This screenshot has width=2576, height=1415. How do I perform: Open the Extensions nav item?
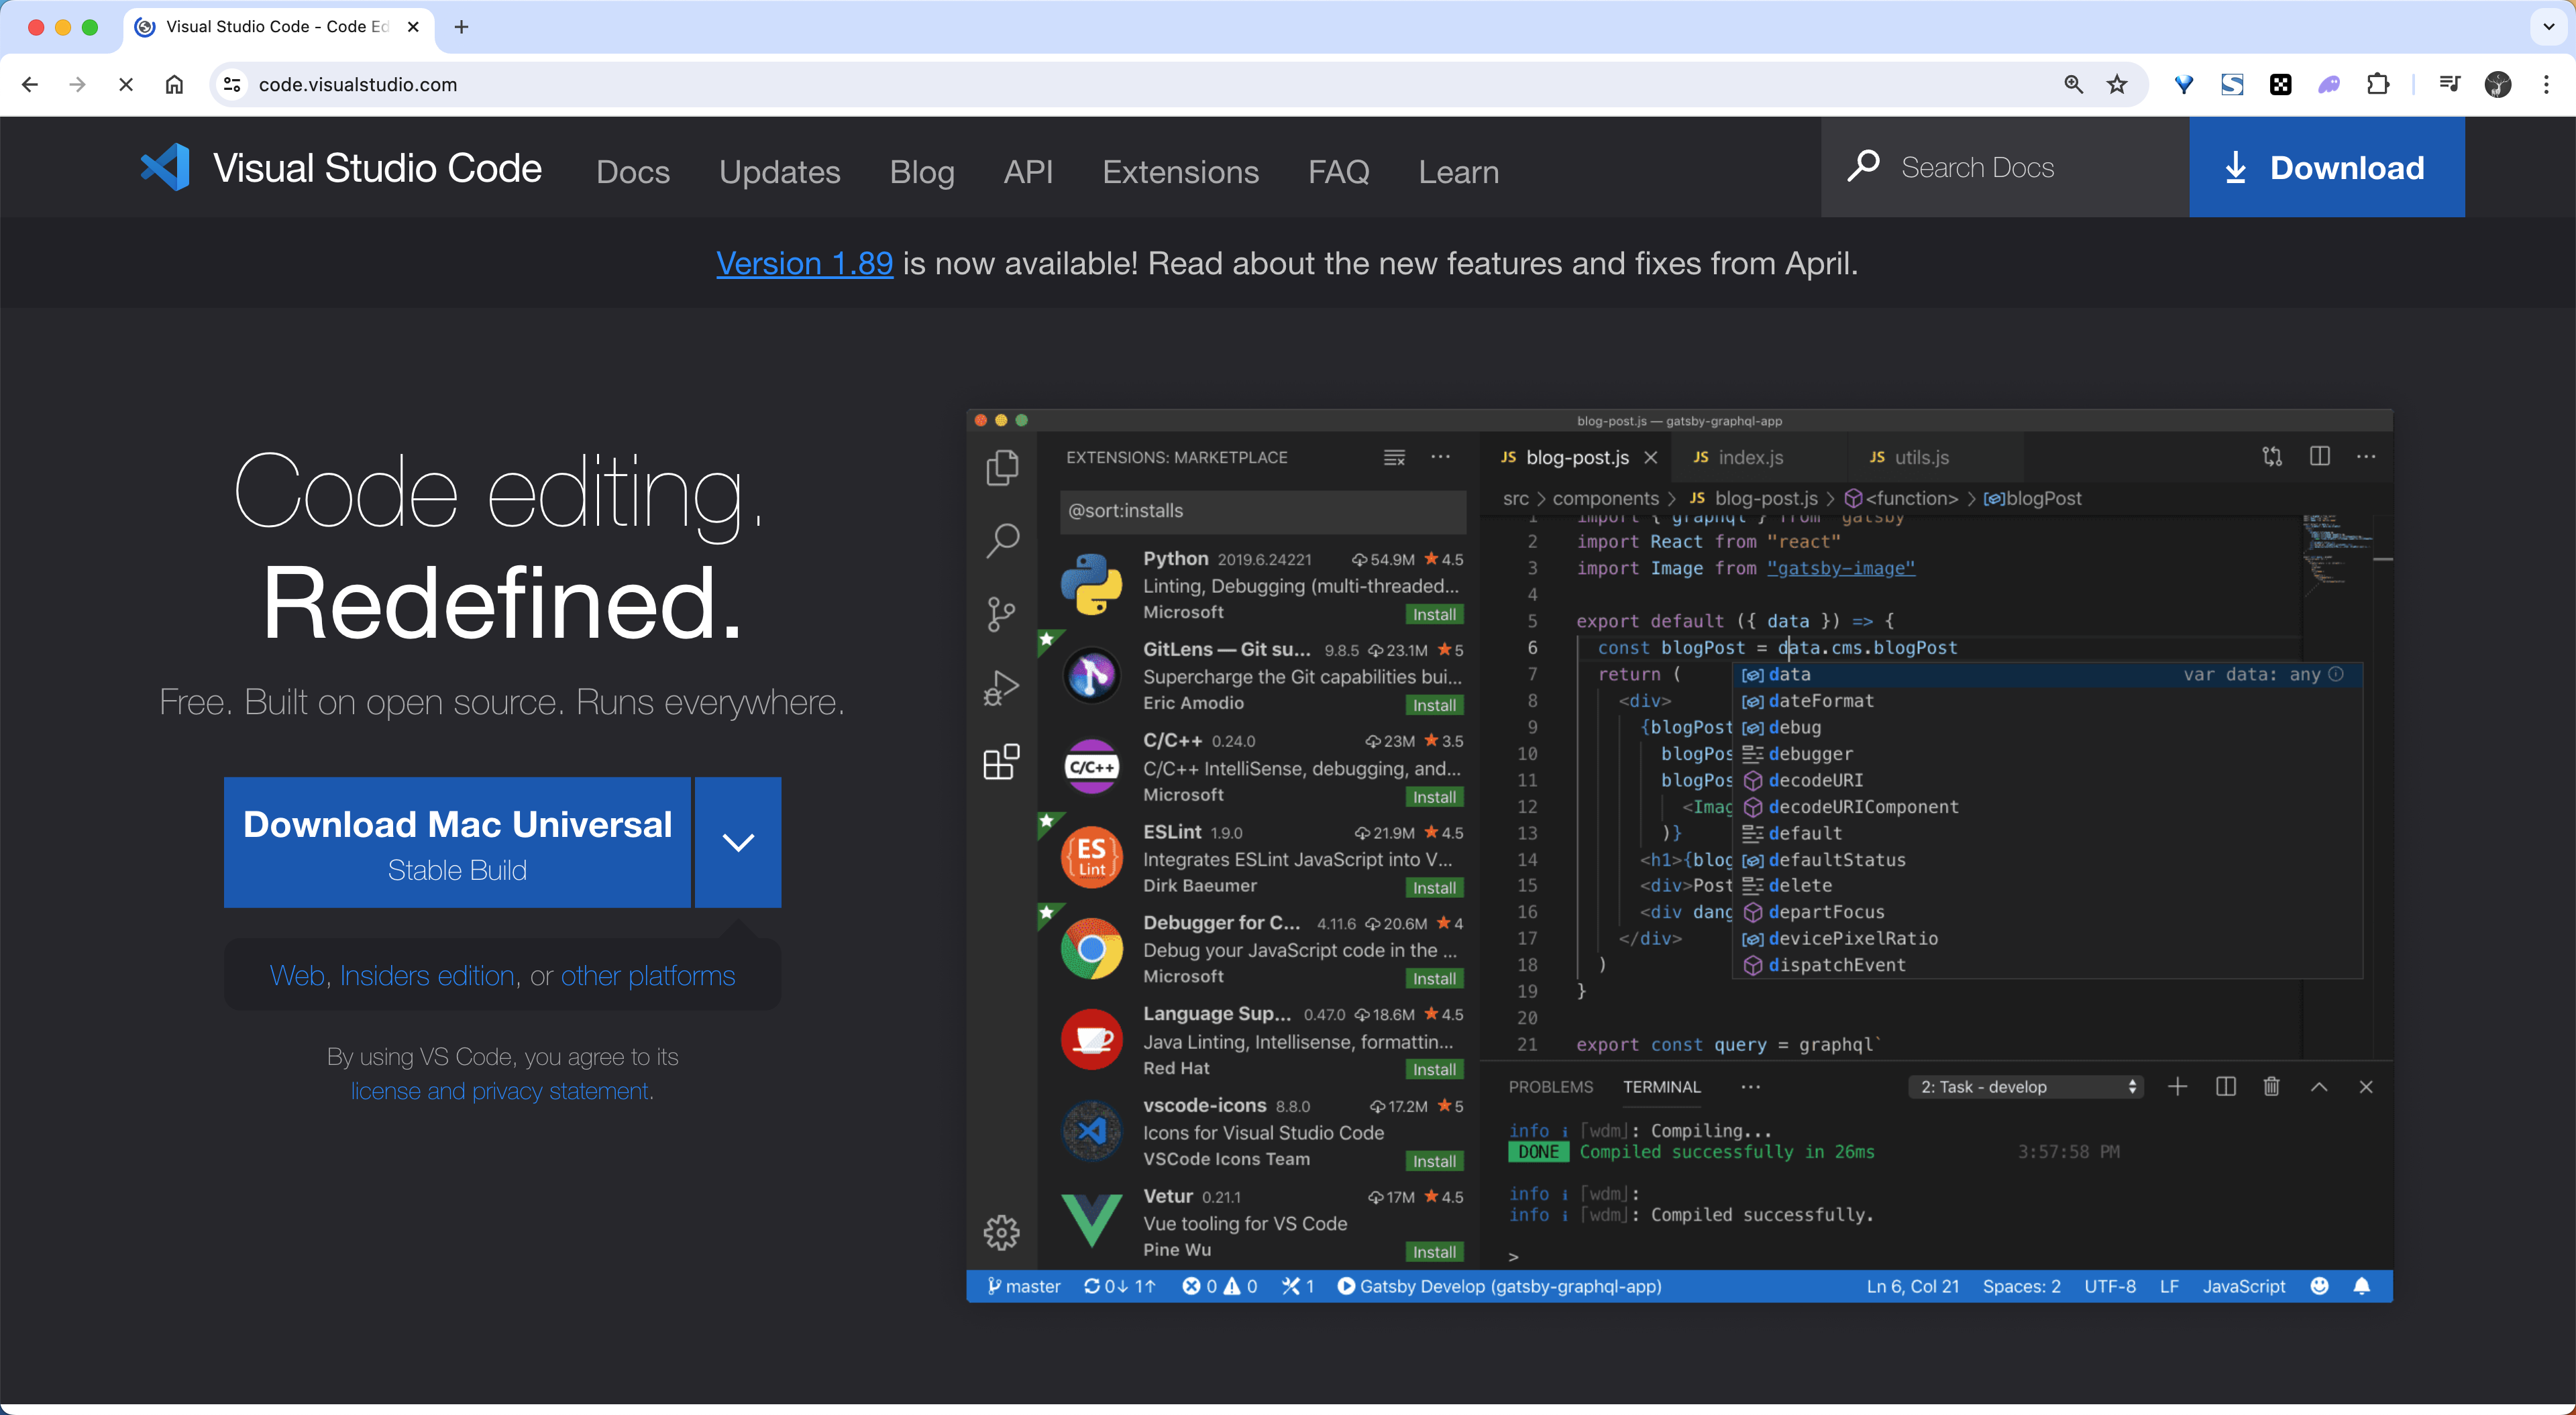pyautogui.click(x=1180, y=172)
